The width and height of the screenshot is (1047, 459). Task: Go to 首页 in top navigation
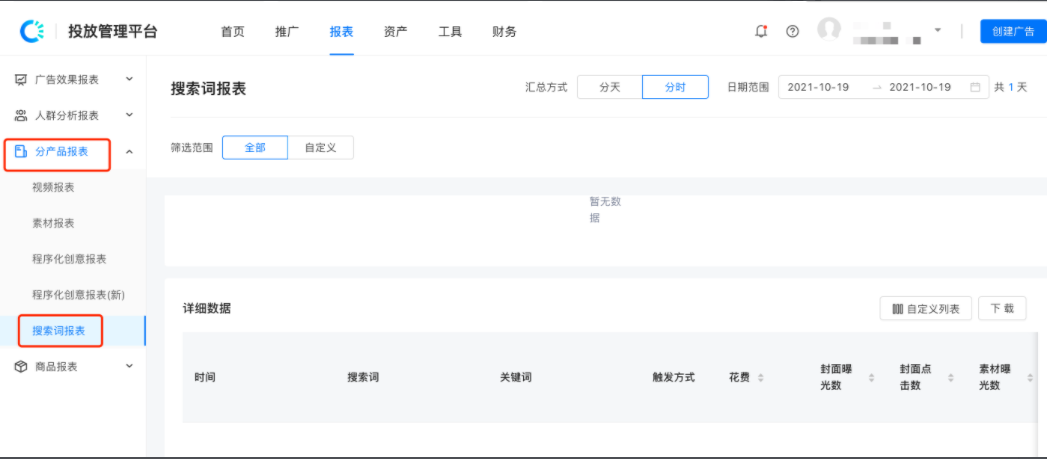[x=233, y=31]
